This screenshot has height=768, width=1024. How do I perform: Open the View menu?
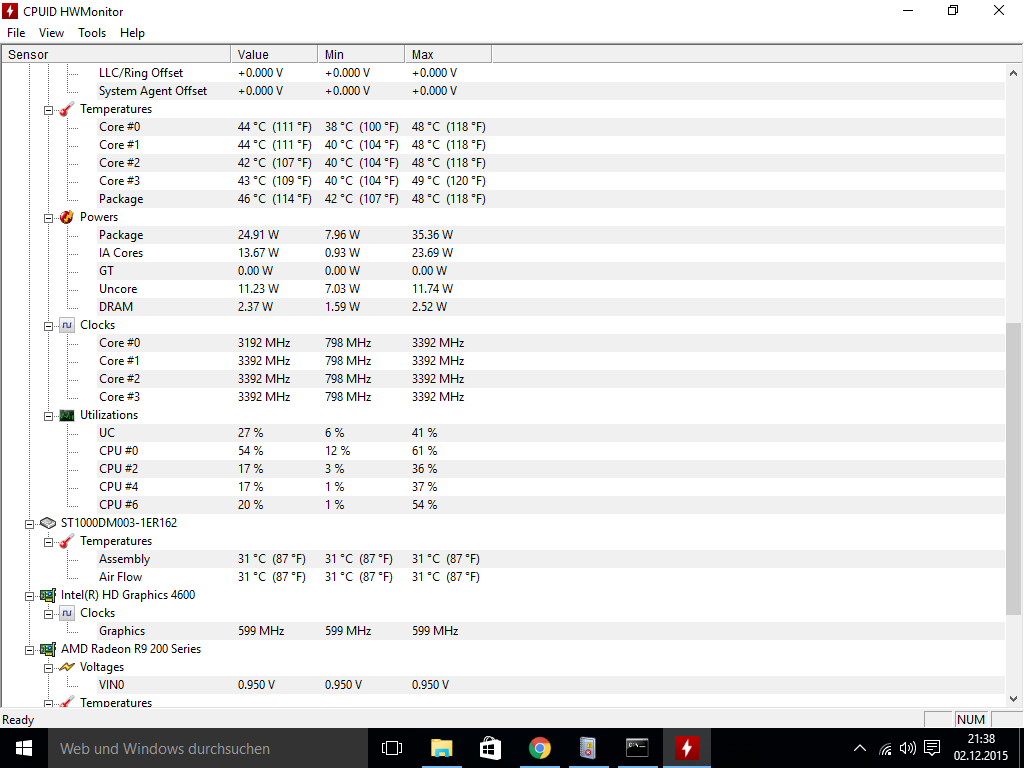pyautogui.click(x=51, y=33)
